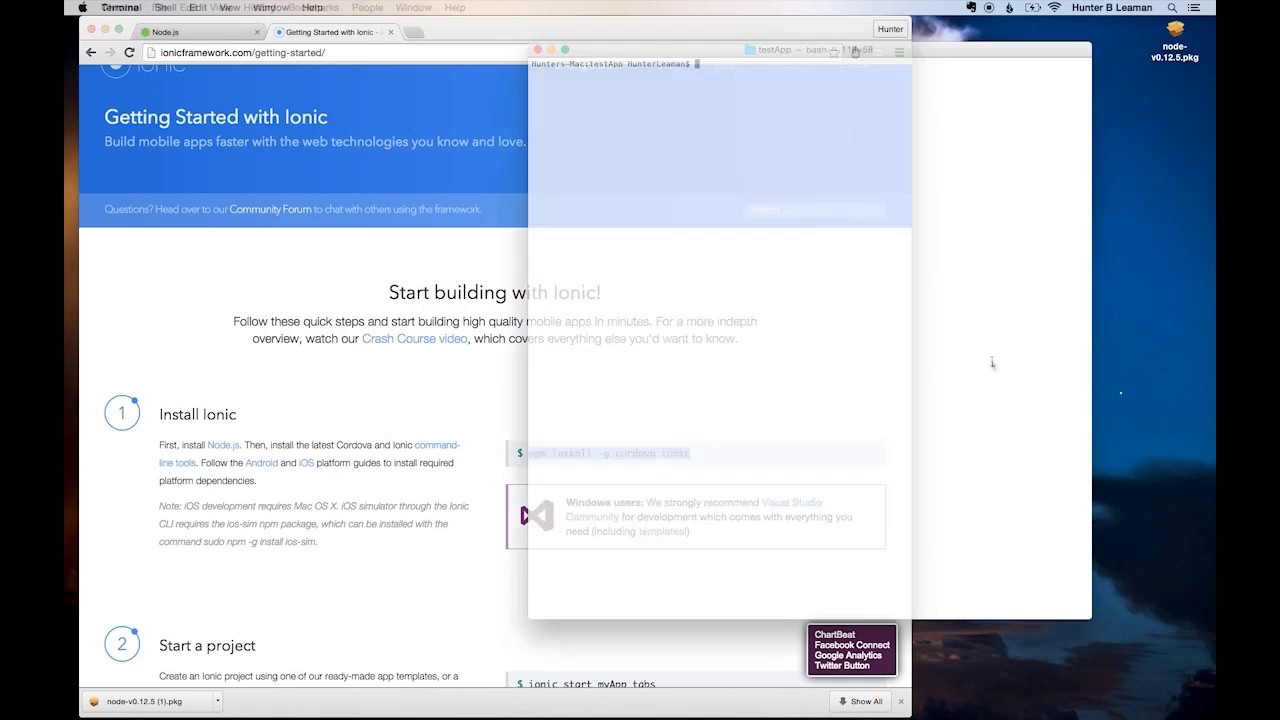Click the ionic start myApp tabs command

592,684
